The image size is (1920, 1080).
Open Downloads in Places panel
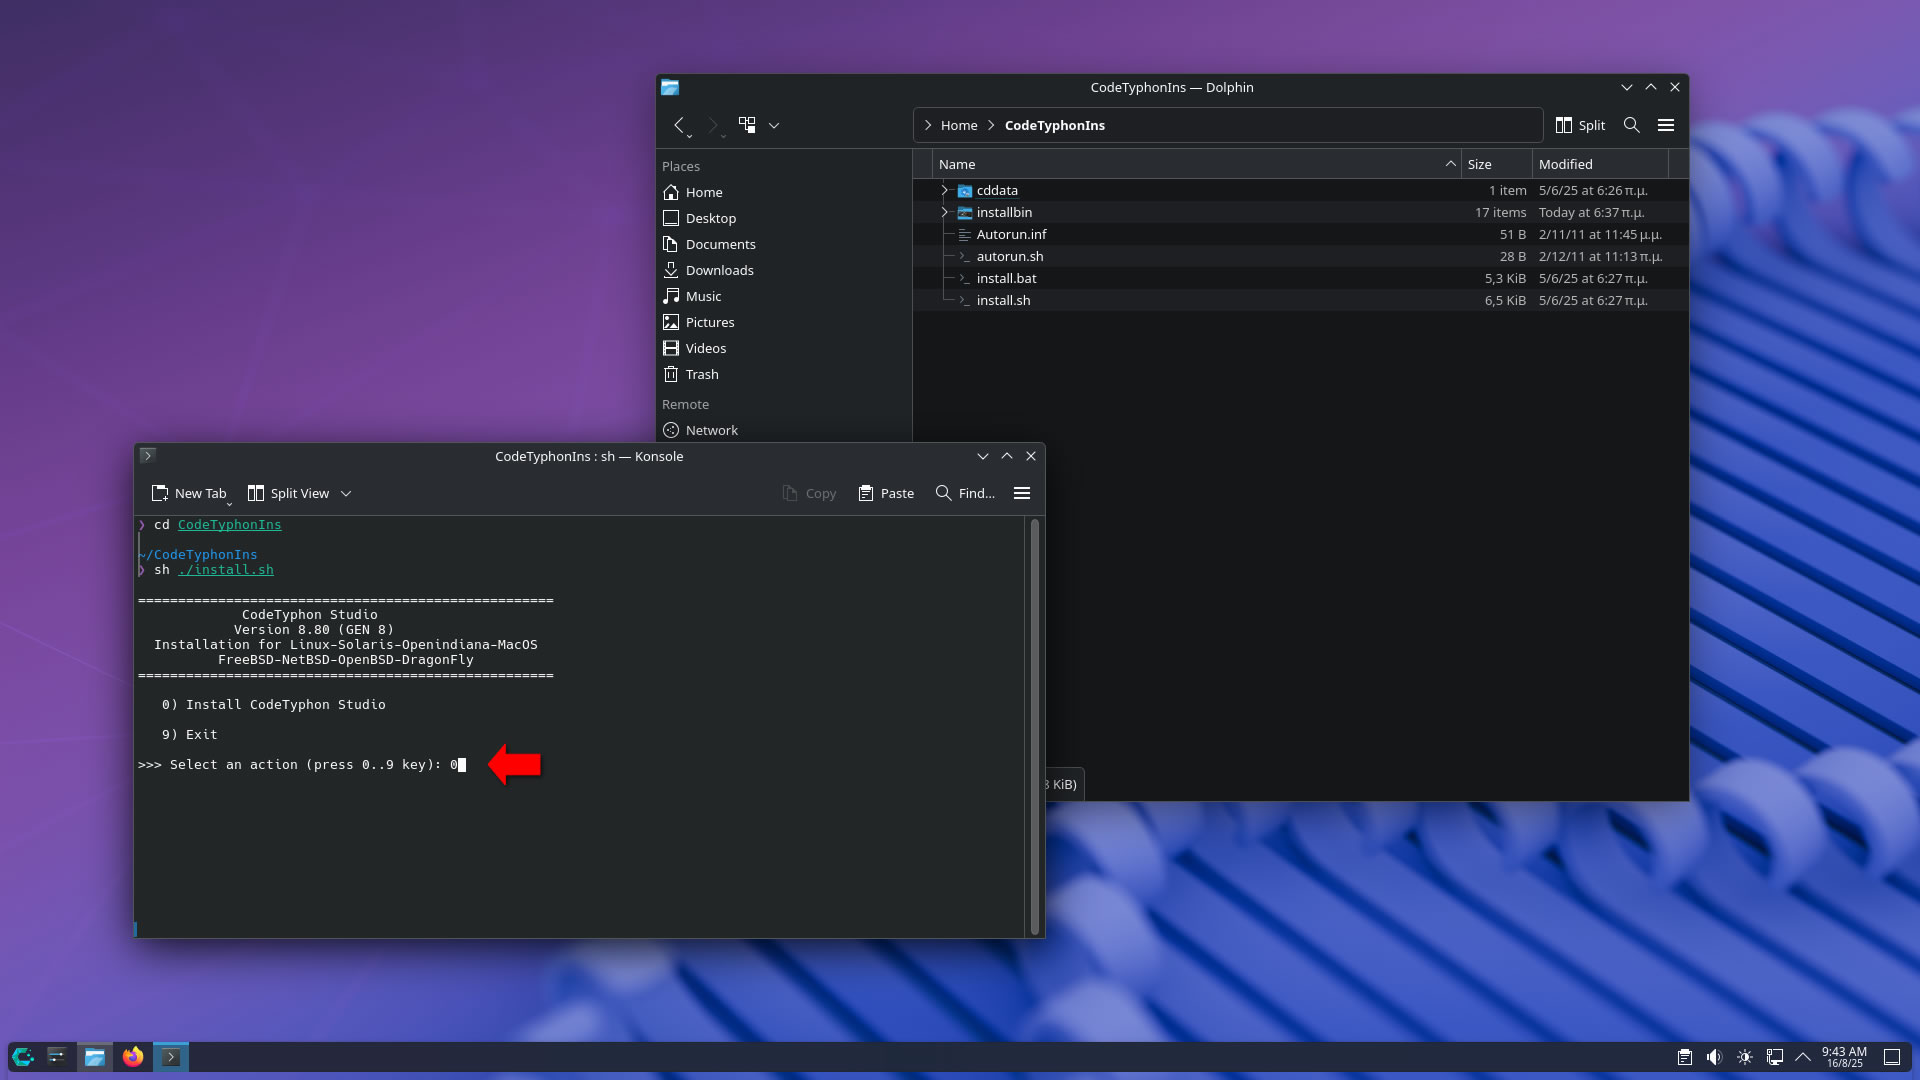(x=784, y=270)
